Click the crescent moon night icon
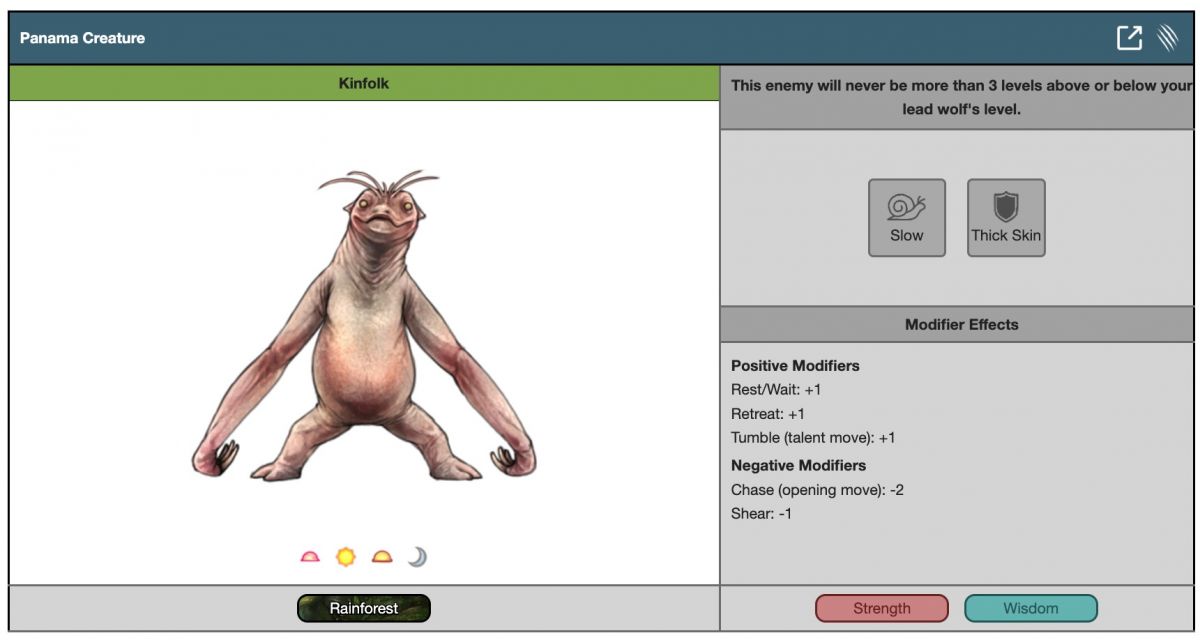Image resolution: width=1200 pixels, height=640 pixels. coord(417,557)
